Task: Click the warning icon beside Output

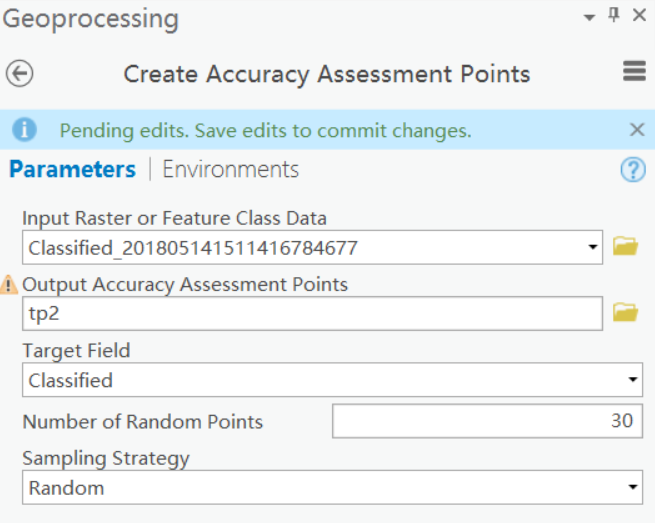Action: click(10, 286)
